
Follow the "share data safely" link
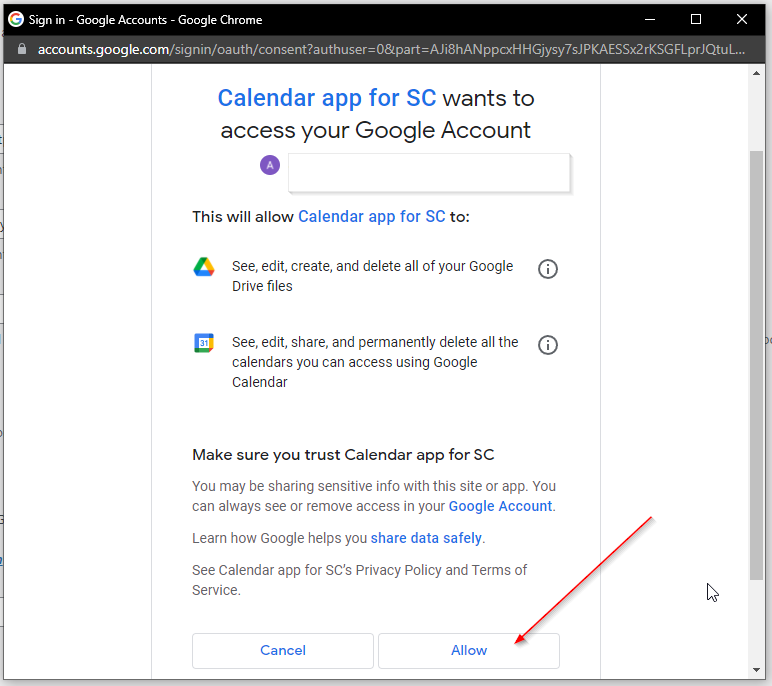click(x=426, y=538)
